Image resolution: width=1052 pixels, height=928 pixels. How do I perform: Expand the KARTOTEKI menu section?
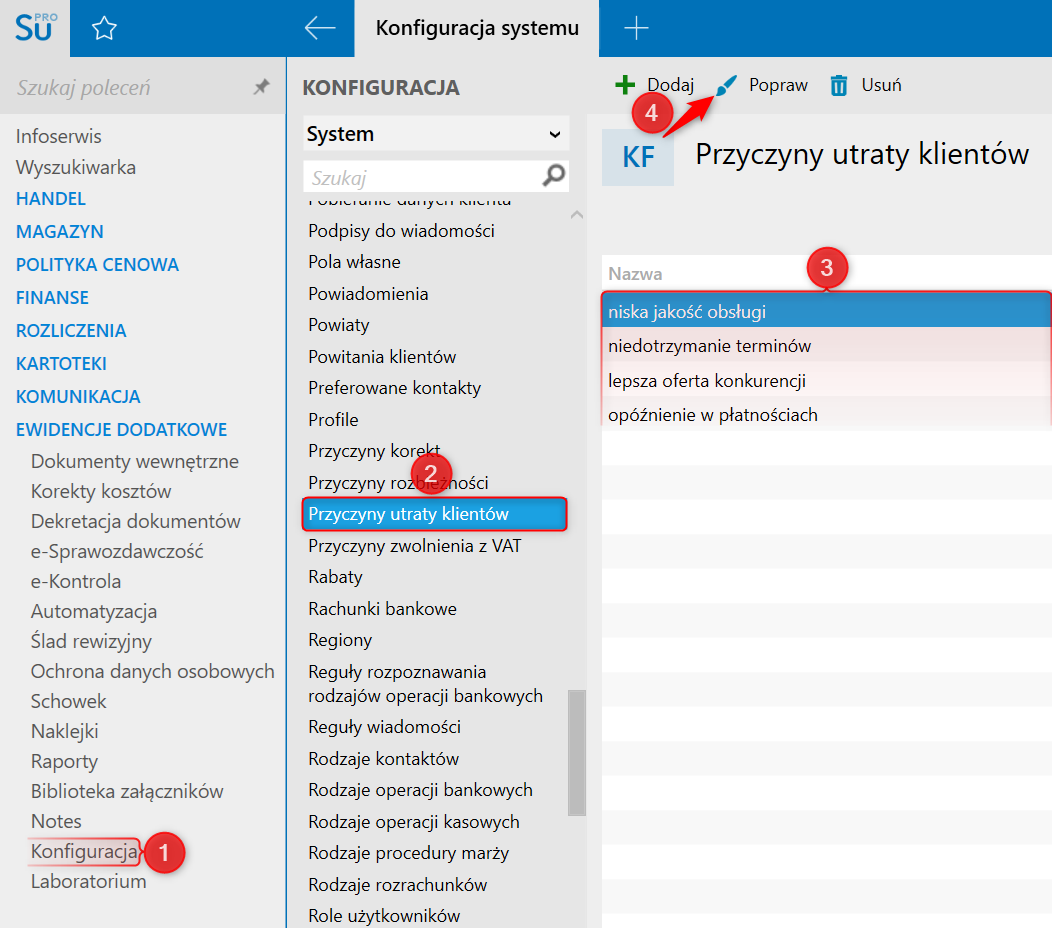tap(61, 363)
